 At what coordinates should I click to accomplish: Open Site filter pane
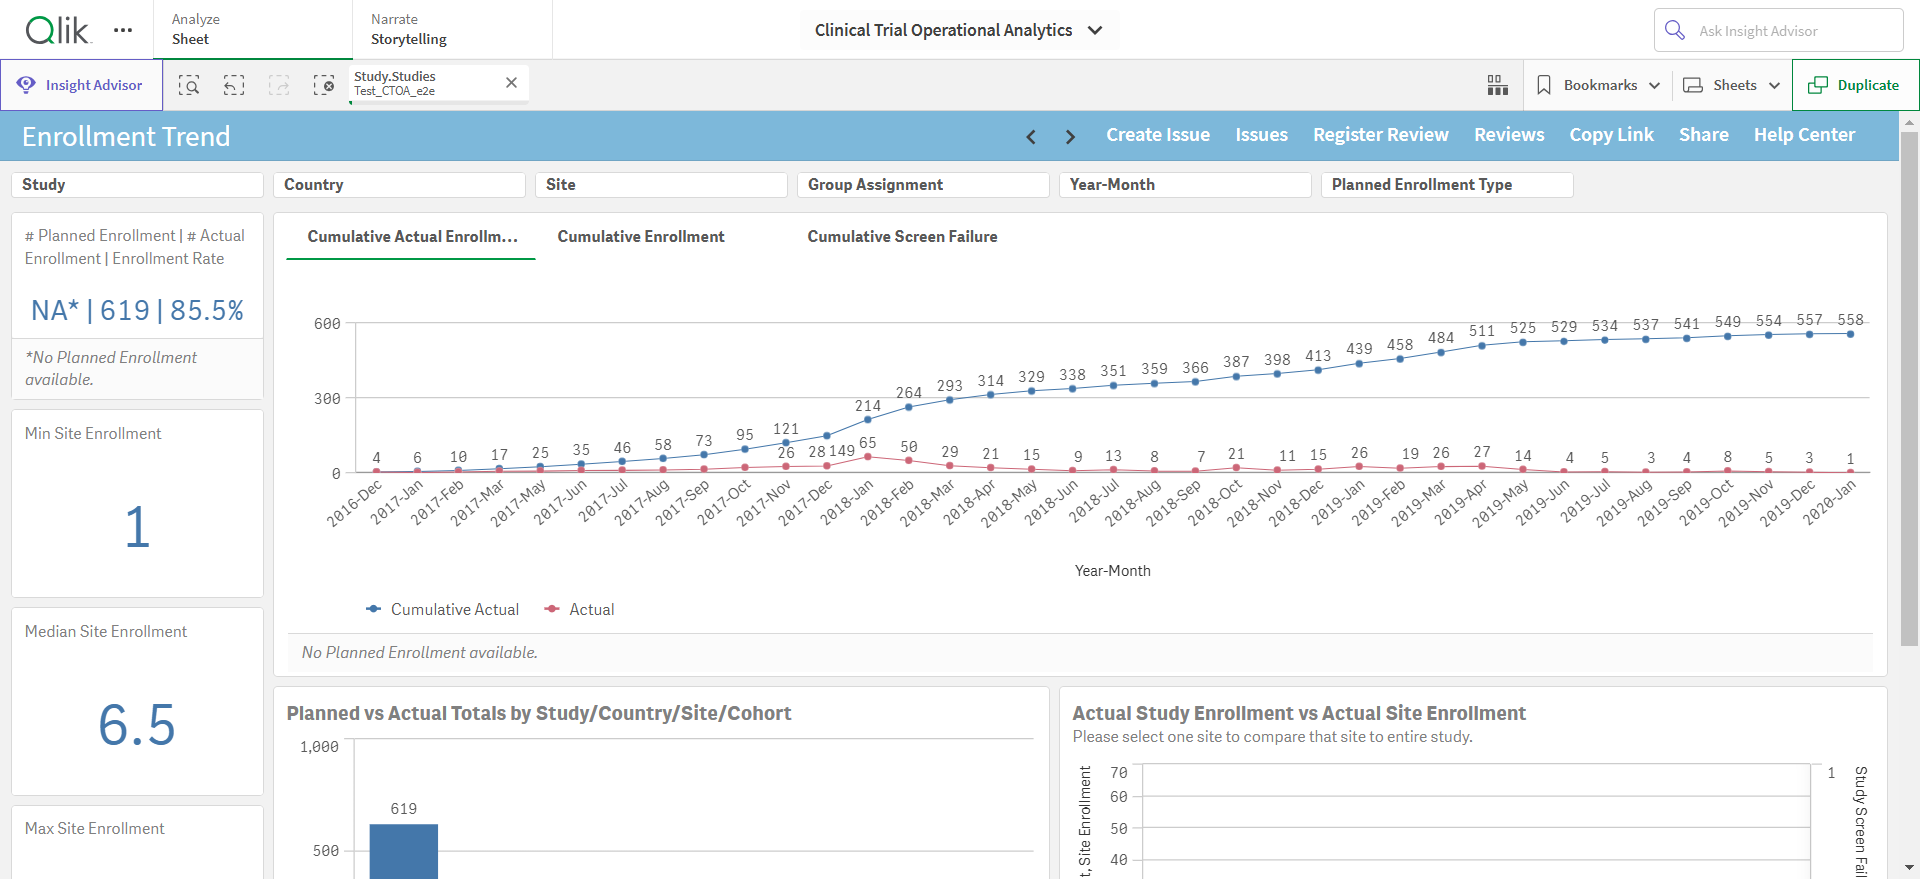point(661,185)
